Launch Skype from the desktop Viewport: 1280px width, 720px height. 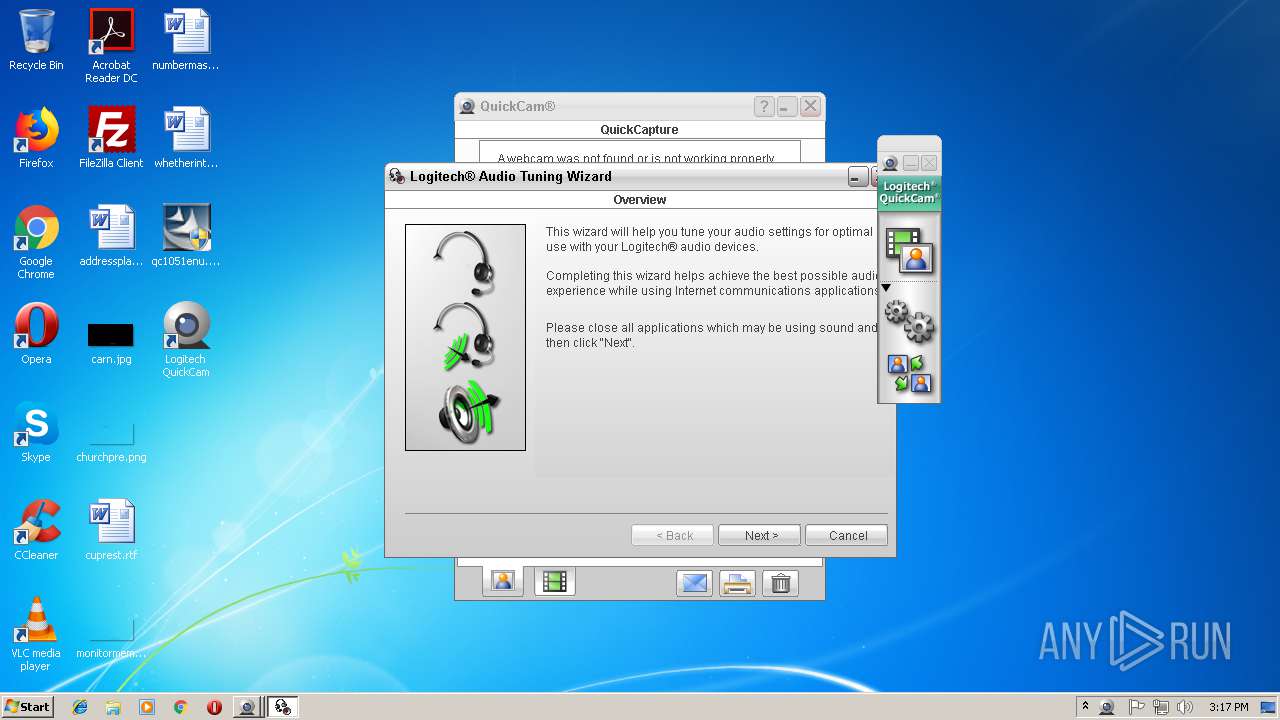(x=36, y=432)
